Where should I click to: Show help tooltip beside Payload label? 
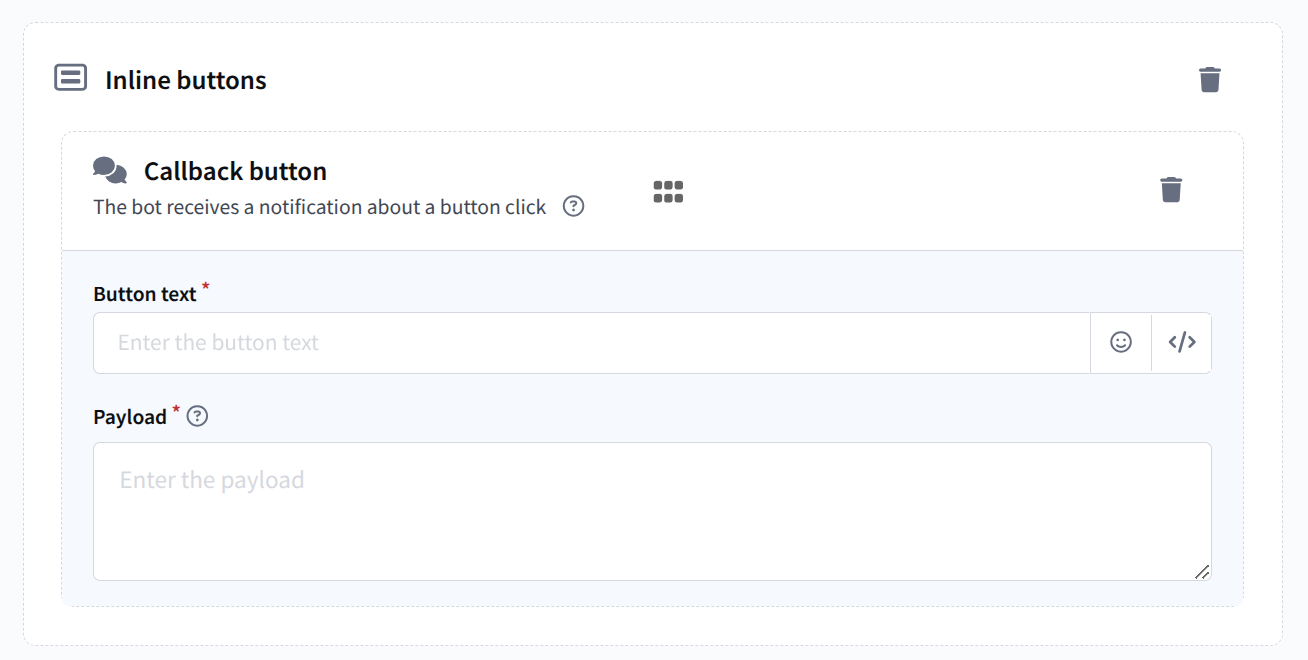click(198, 416)
